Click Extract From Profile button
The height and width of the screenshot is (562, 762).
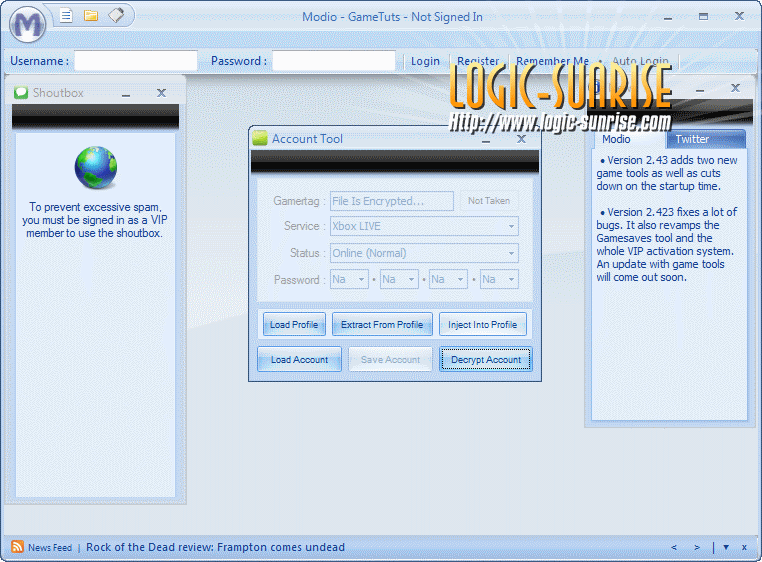(x=382, y=324)
